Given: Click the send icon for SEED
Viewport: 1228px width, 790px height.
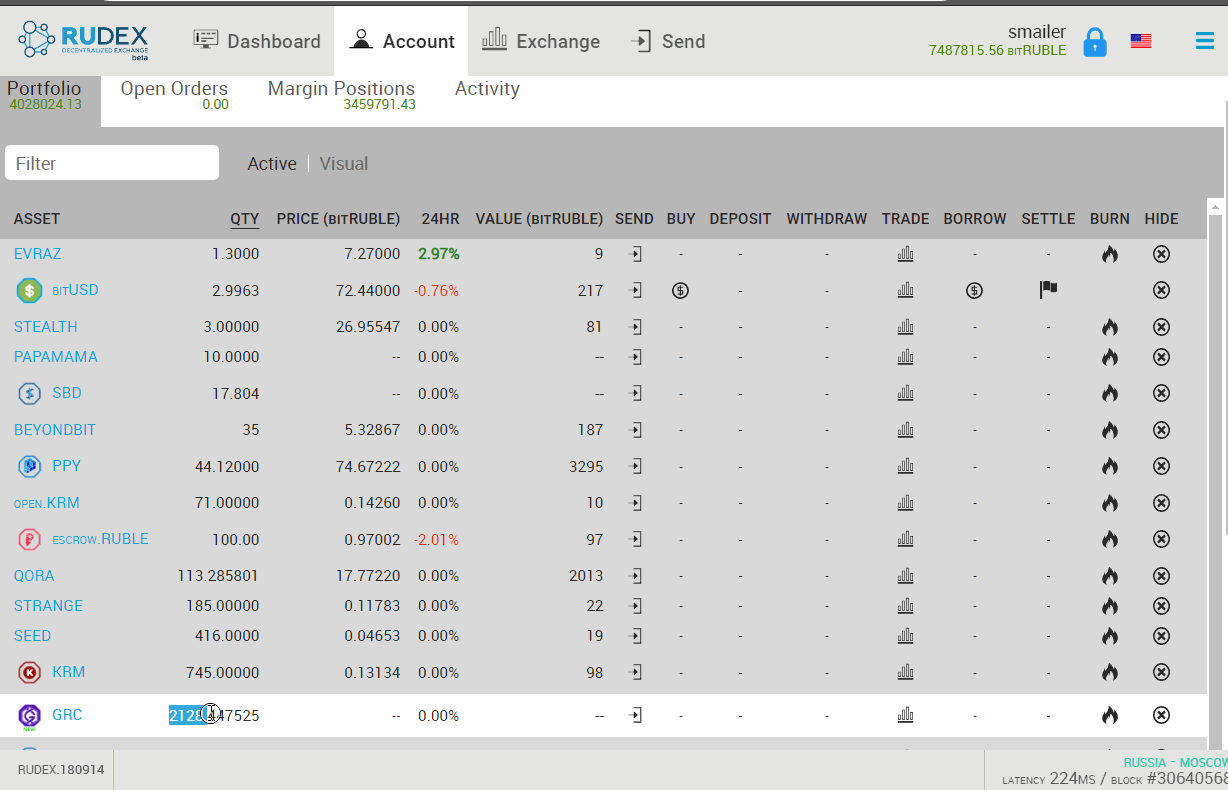Looking at the screenshot, I should pos(634,636).
